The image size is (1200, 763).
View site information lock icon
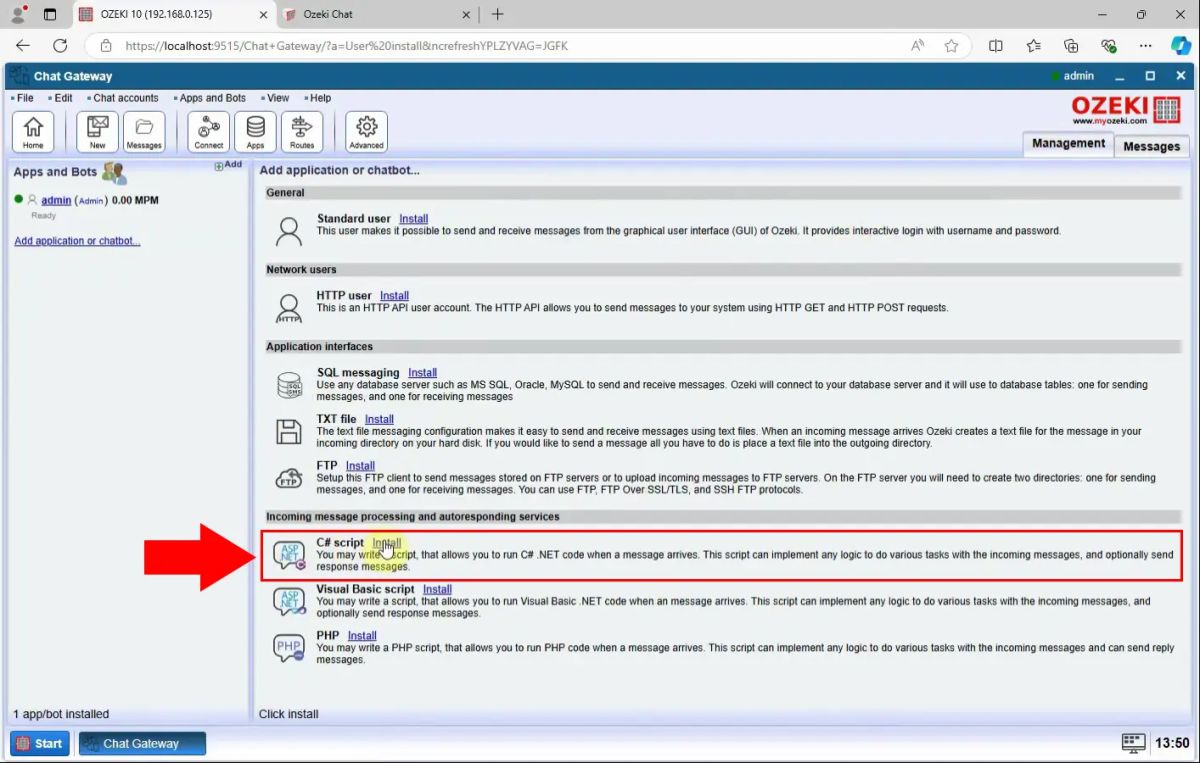[x=105, y=45]
